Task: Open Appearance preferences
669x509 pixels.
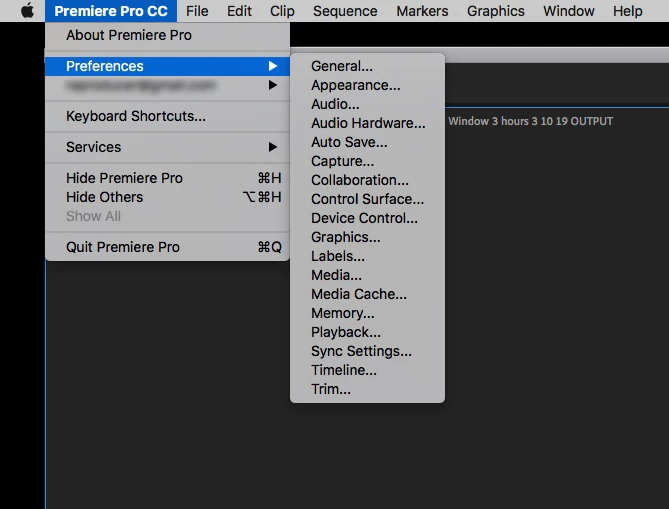Action: (367, 85)
